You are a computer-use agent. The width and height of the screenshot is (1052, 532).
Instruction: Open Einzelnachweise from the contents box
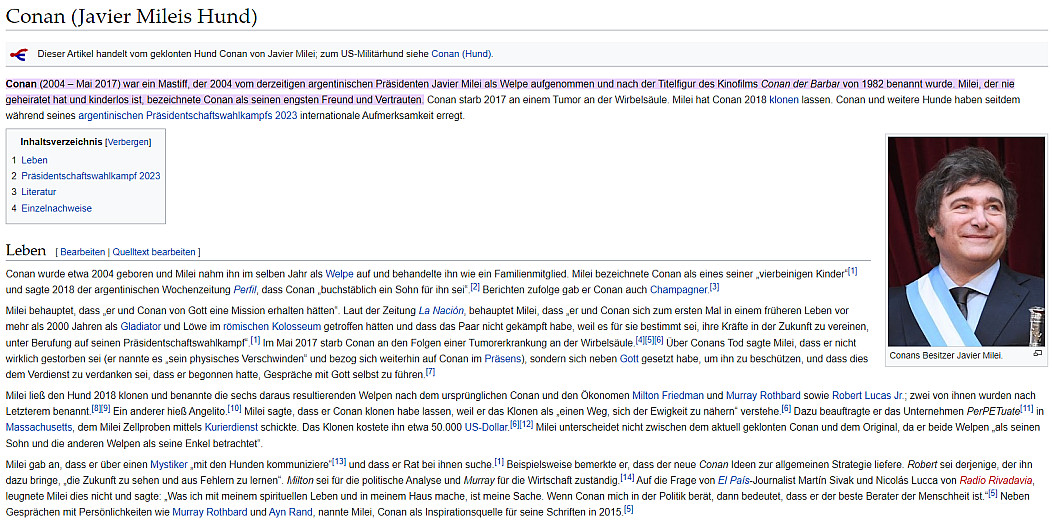(56, 208)
